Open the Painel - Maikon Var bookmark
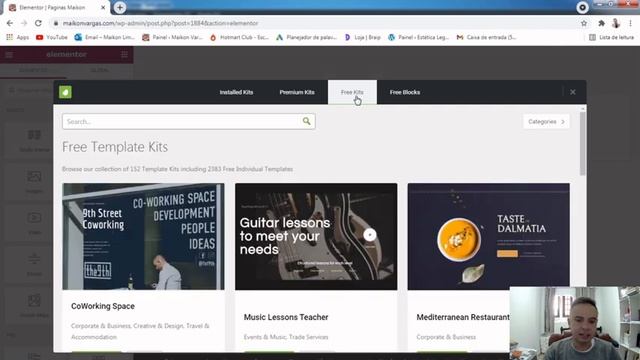 tap(172, 37)
